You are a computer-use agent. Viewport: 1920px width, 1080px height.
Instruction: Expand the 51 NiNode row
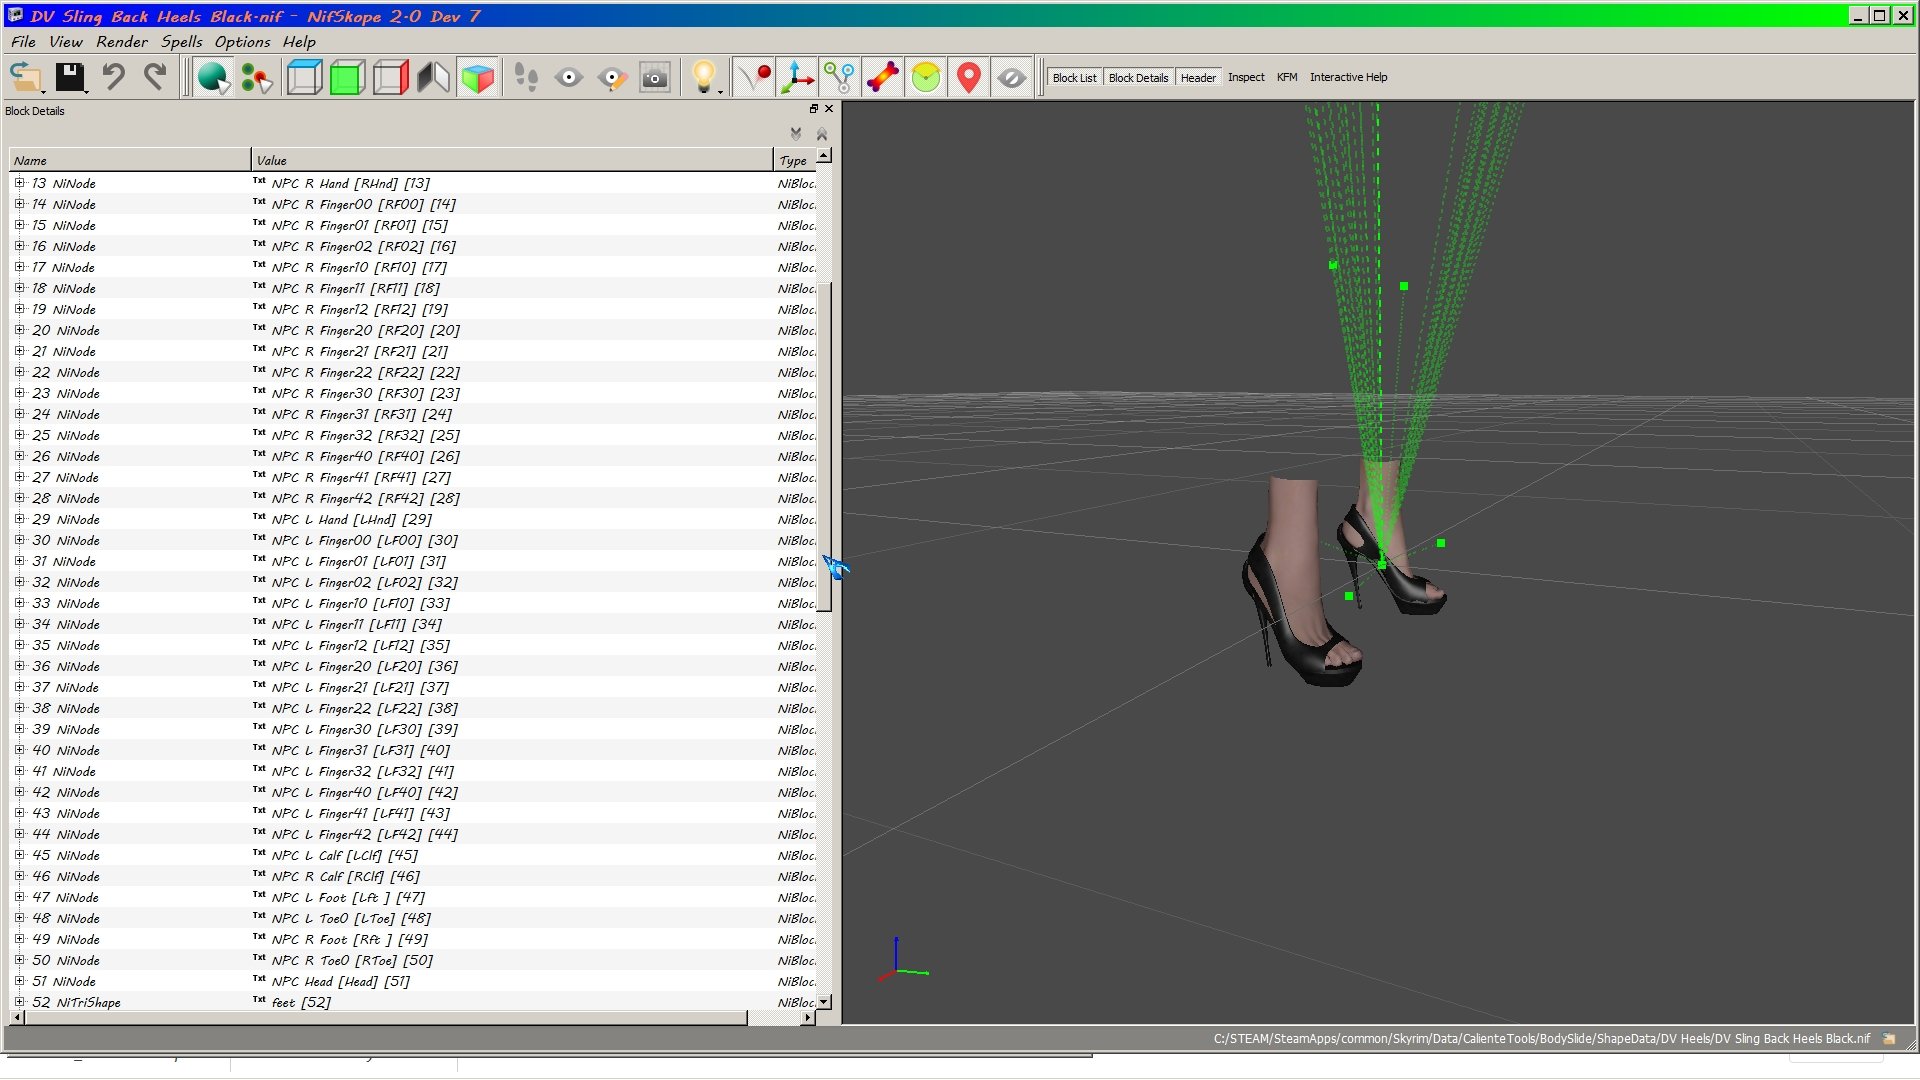click(19, 981)
